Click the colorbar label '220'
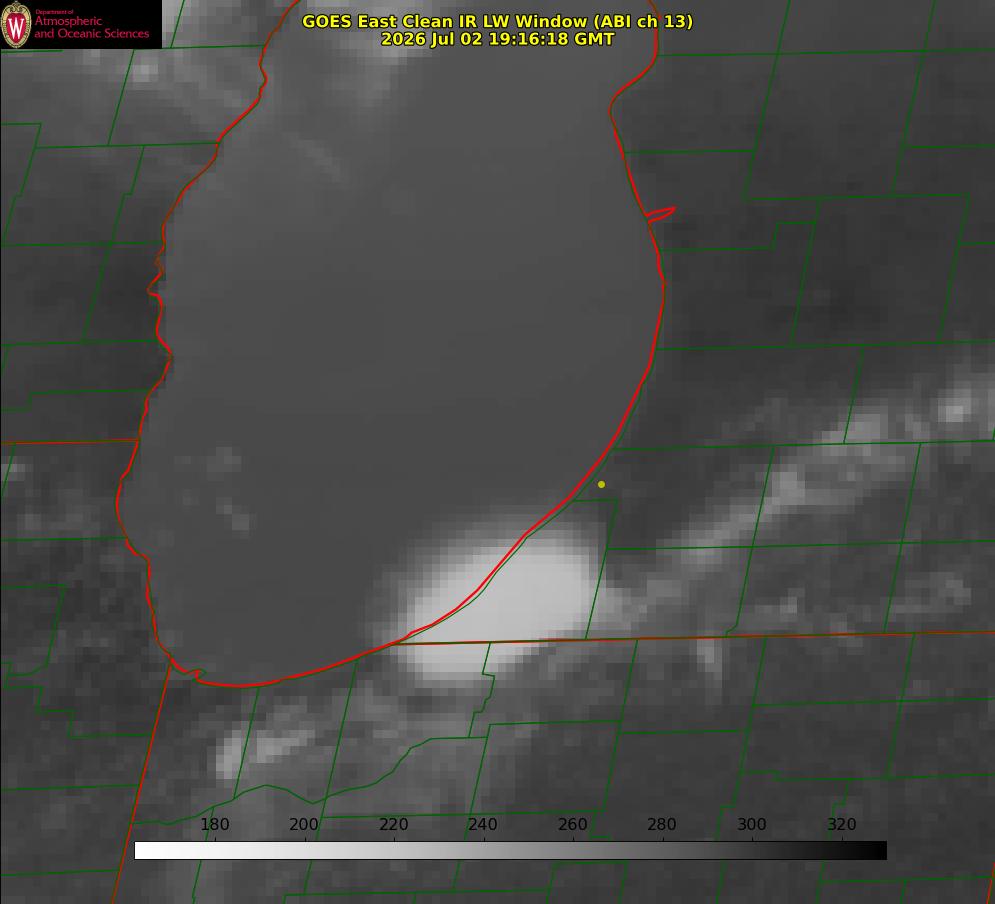995x904 pixels. (x=393, y=824)
